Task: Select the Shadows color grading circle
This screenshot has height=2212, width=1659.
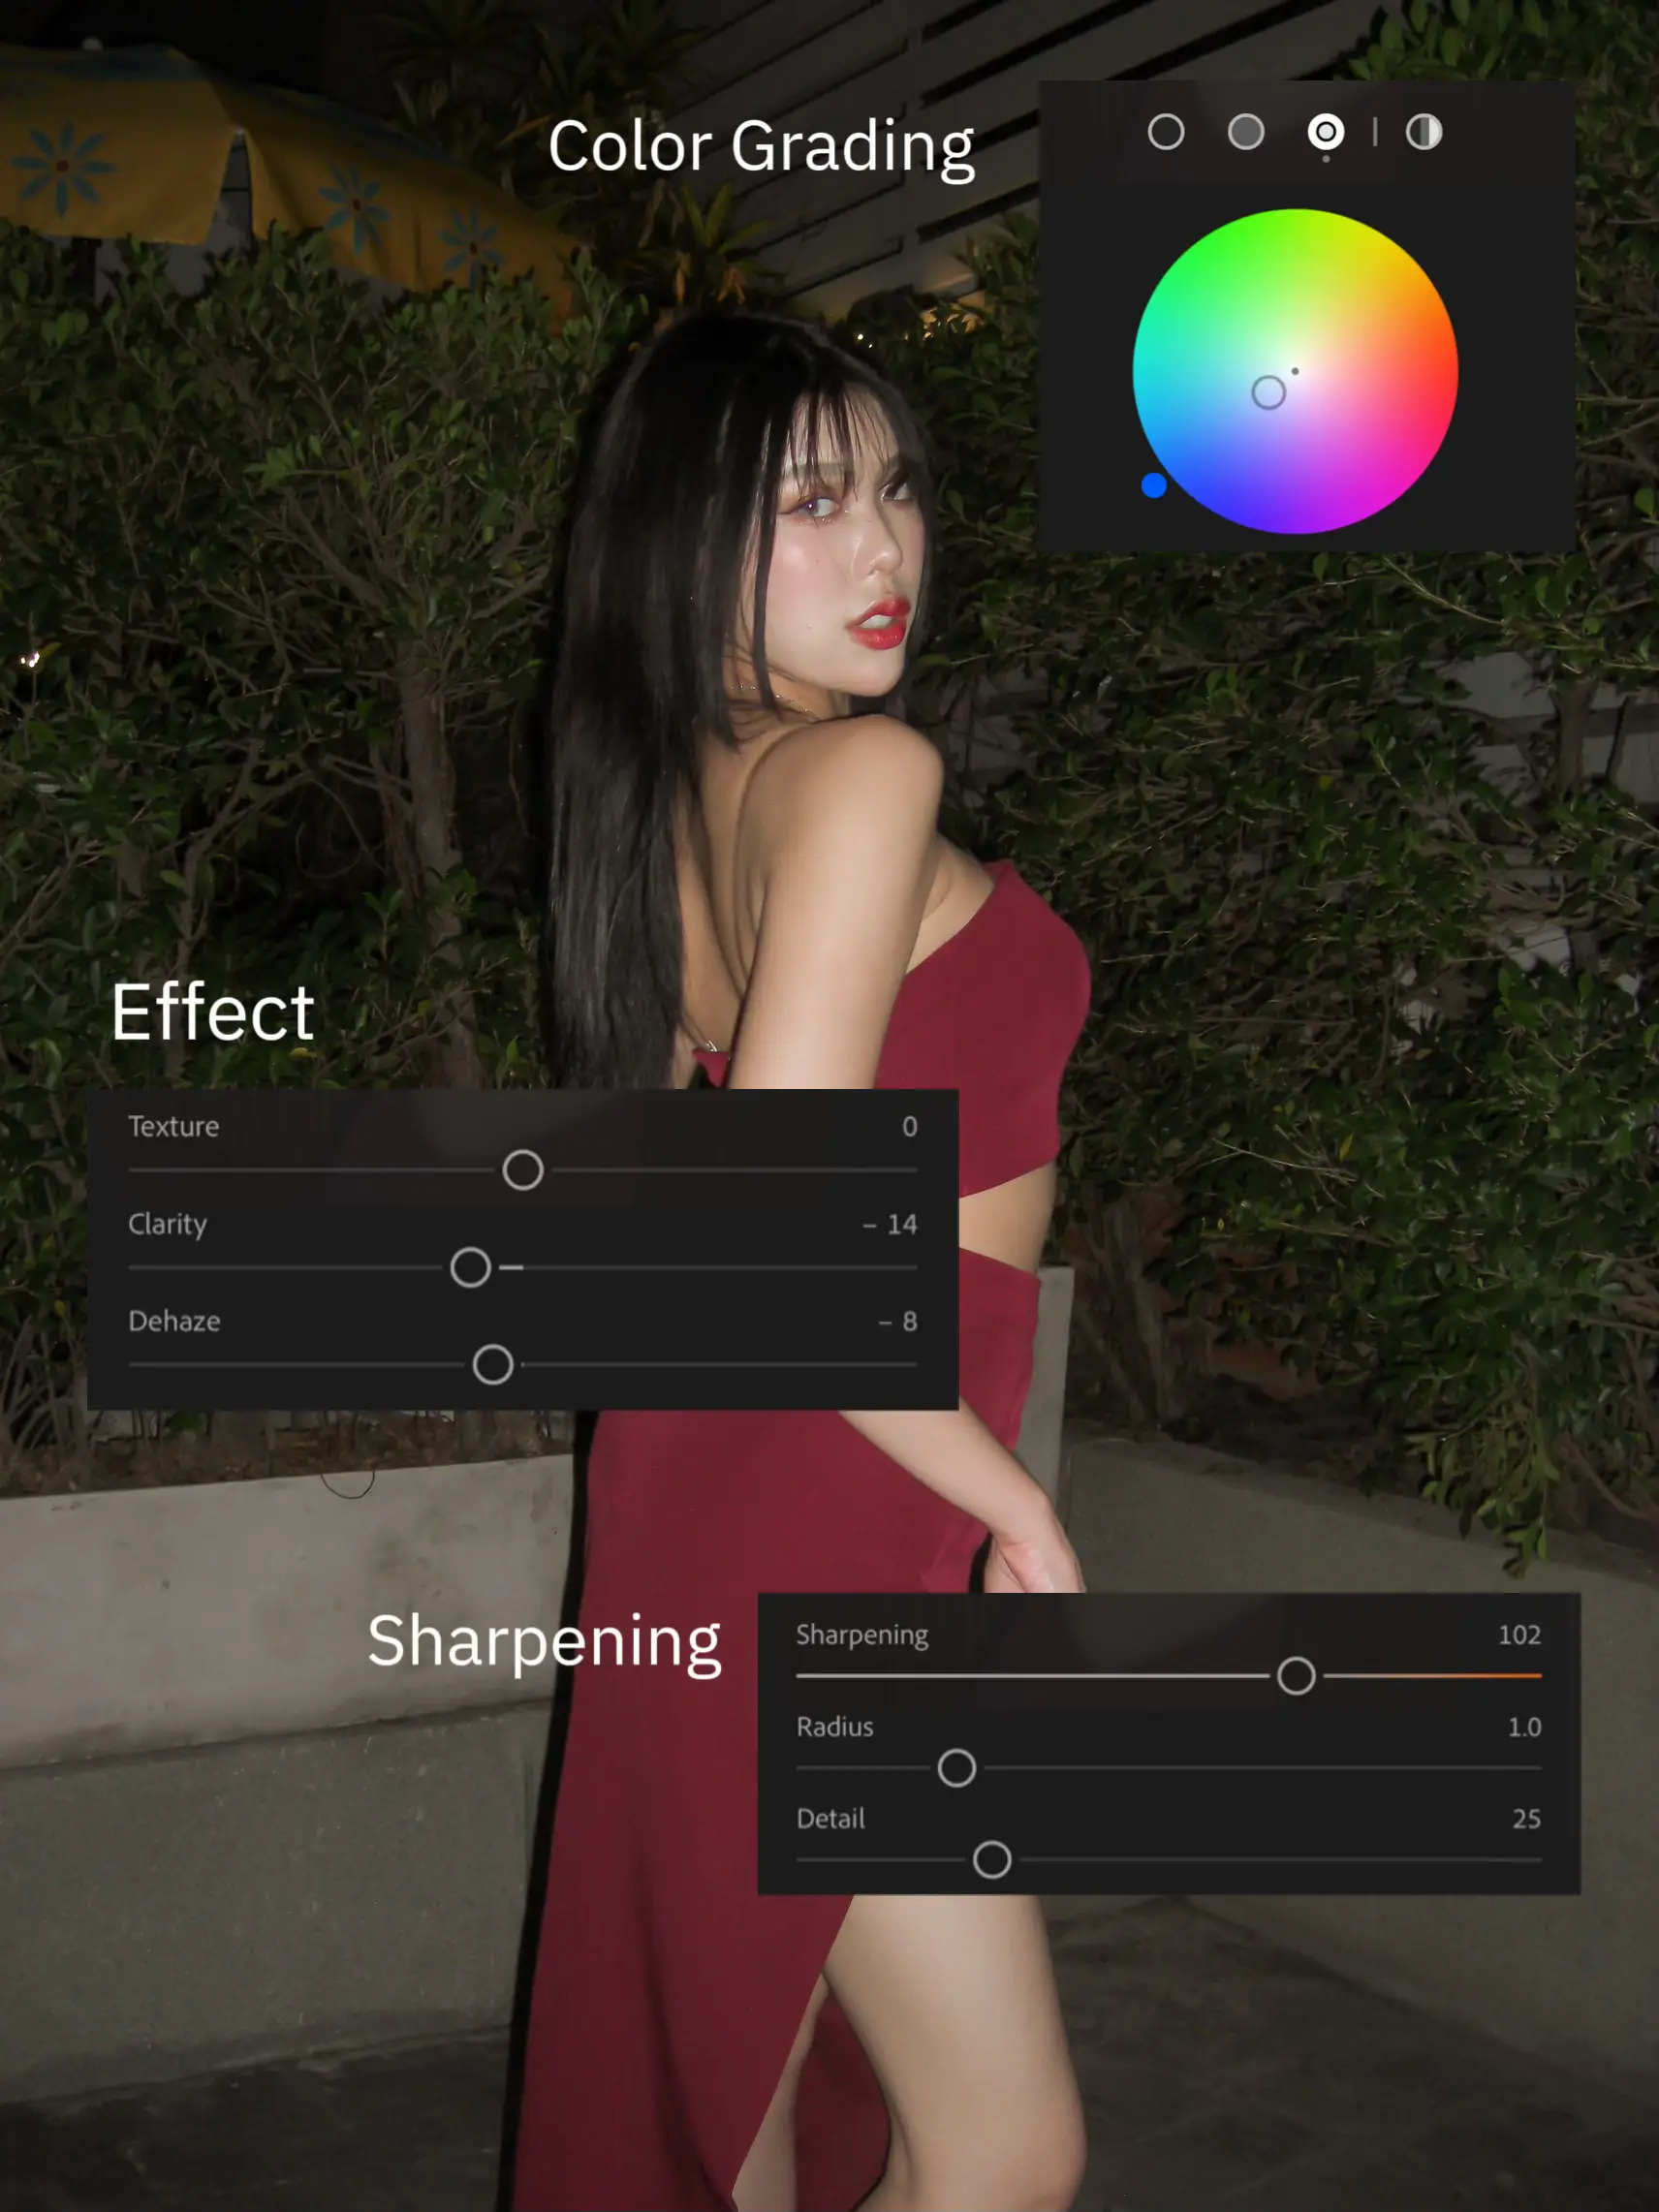Action: click(x=1166, y=132)
